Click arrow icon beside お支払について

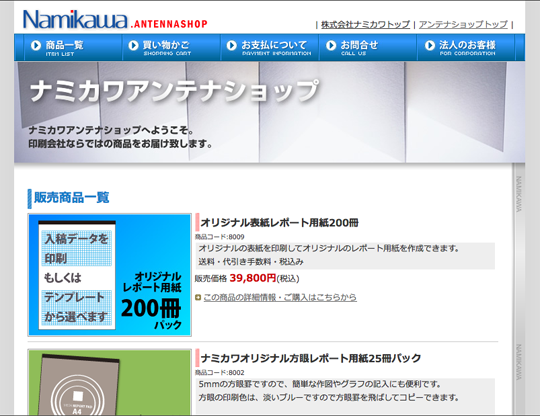click(231, 45)
